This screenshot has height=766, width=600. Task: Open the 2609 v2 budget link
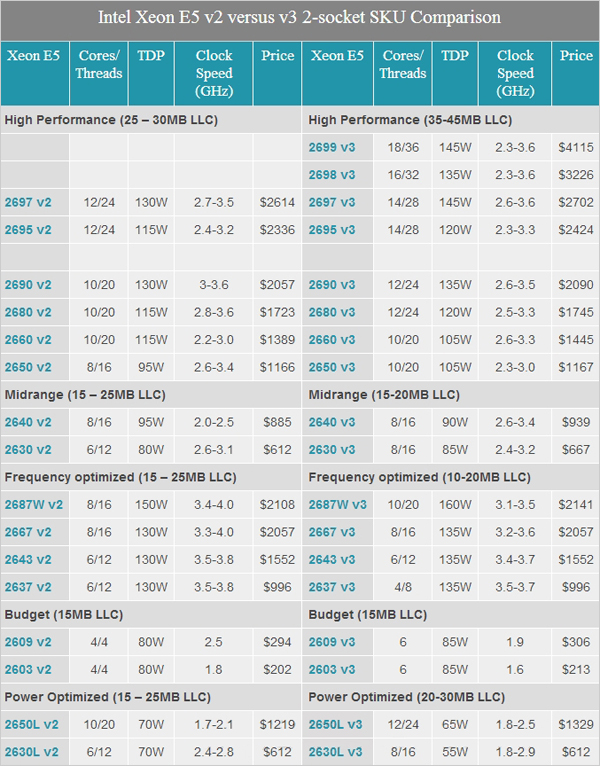[28, 642]
